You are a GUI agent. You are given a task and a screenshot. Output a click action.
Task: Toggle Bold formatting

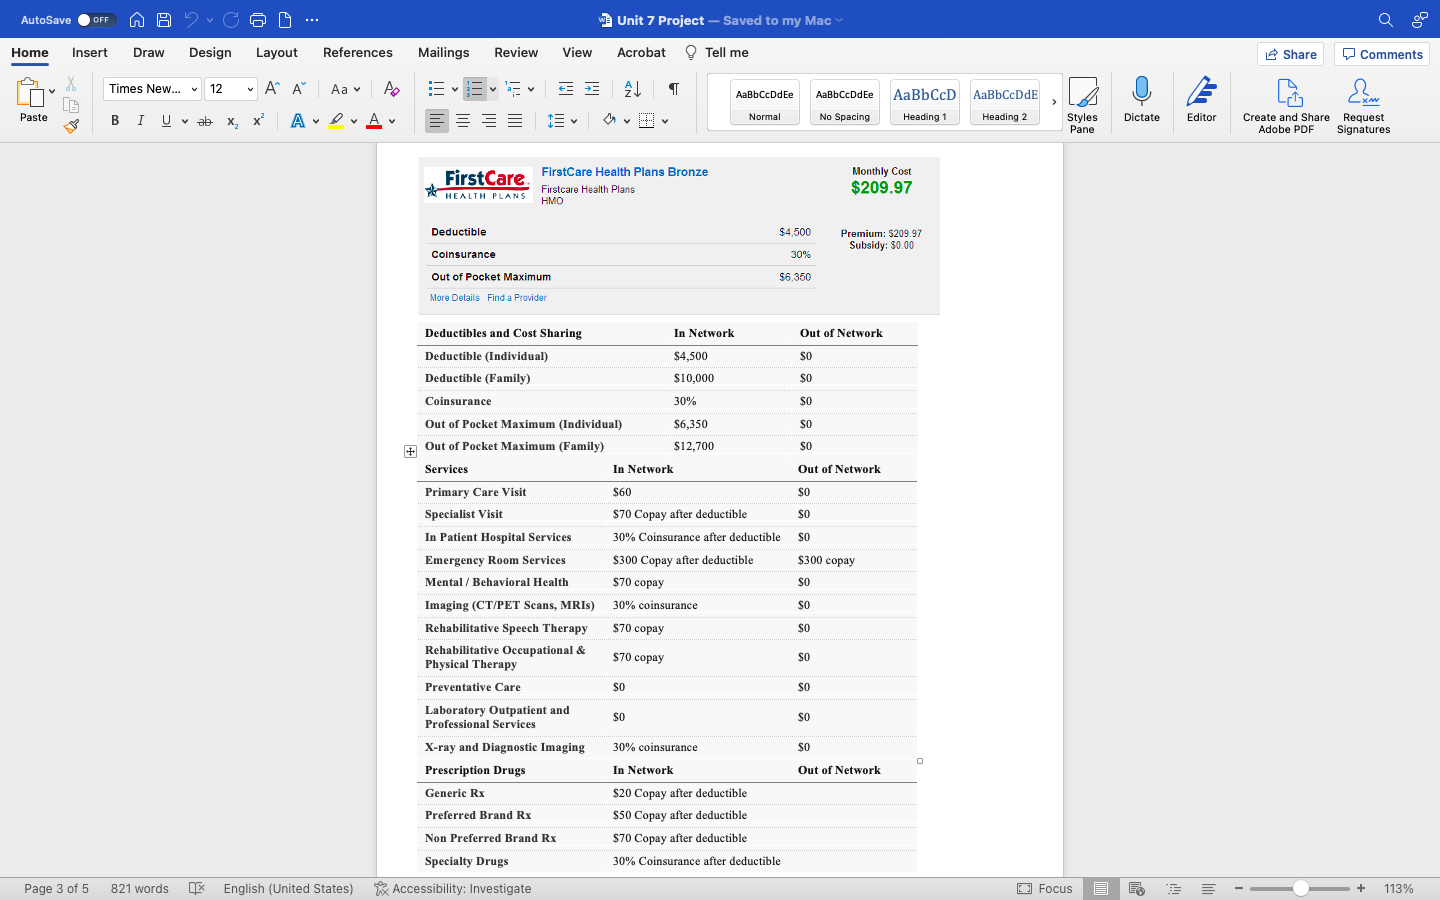pyautogui.click(x=115, y=121)
